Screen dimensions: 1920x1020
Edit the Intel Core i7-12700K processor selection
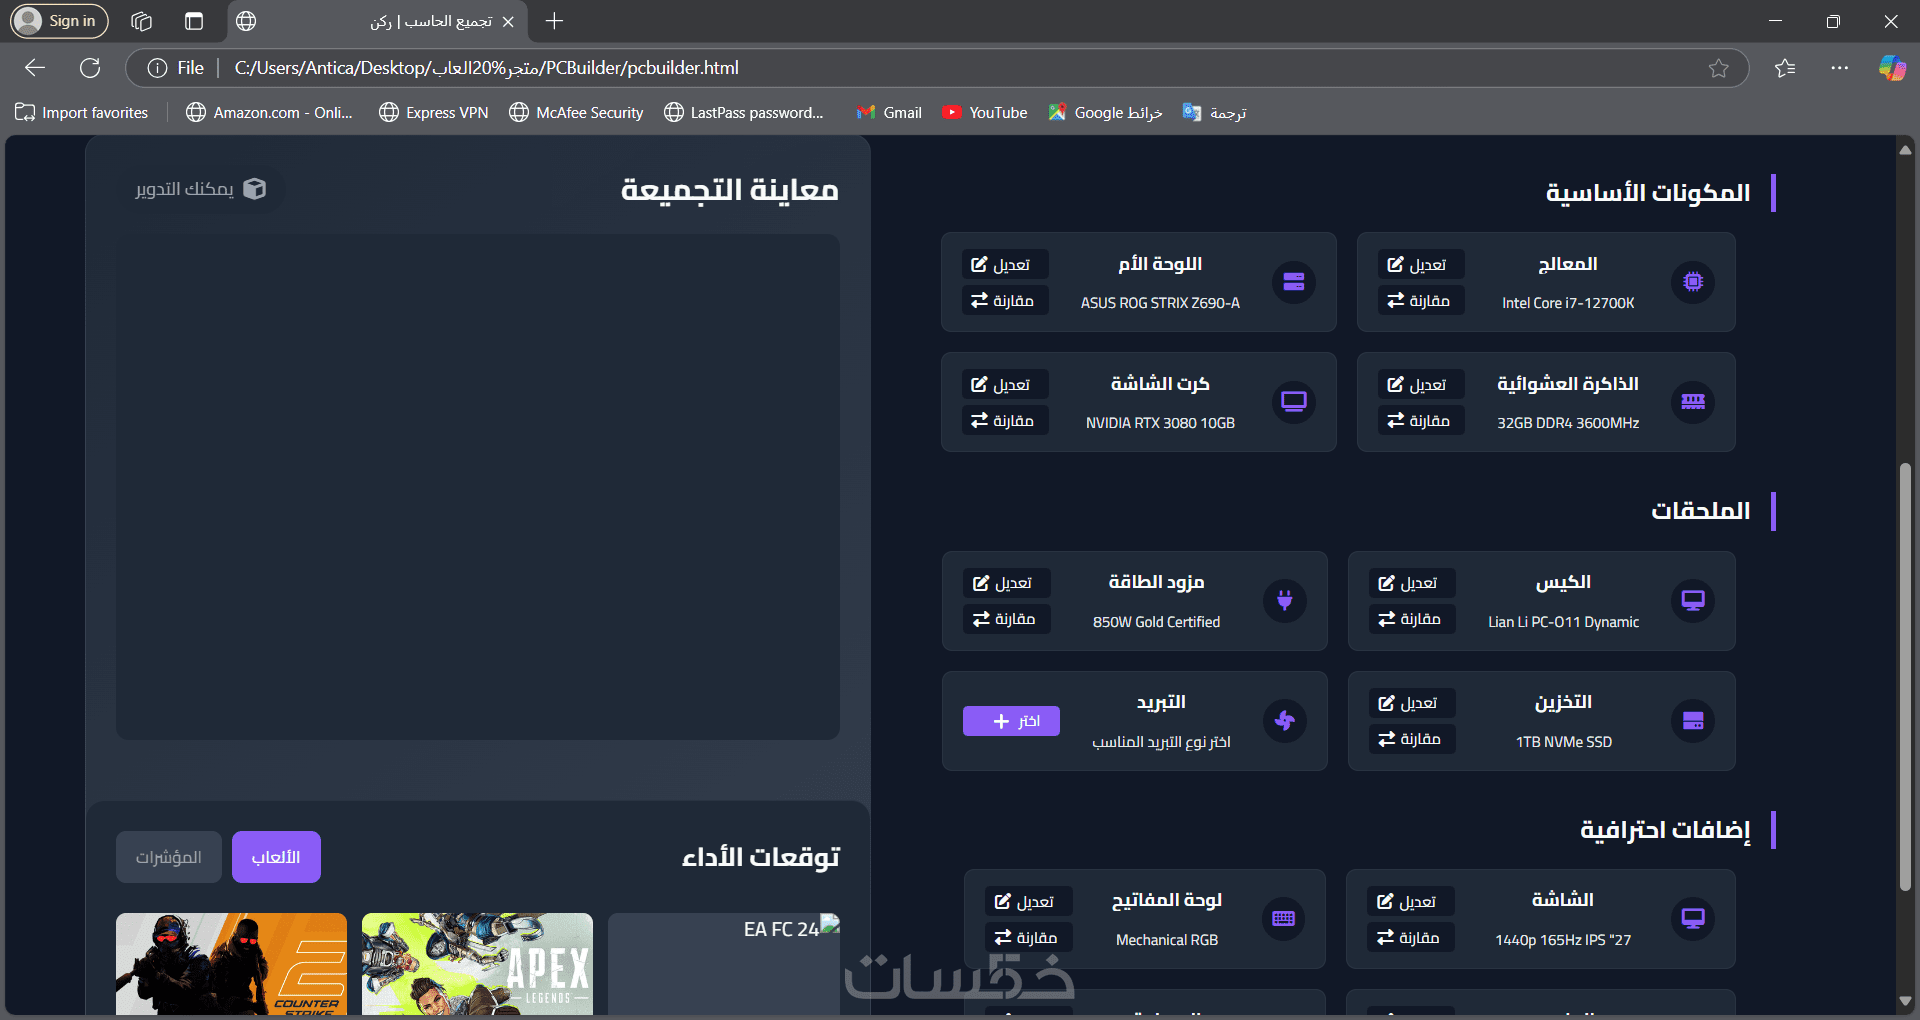click(x=1420, y=265)
